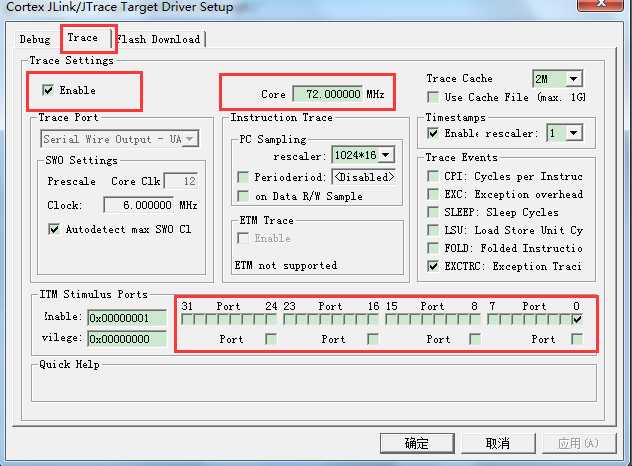Screen dimensions: 632x466
Task: Click the ITM Privilege hex field
Action: point(127,339)
